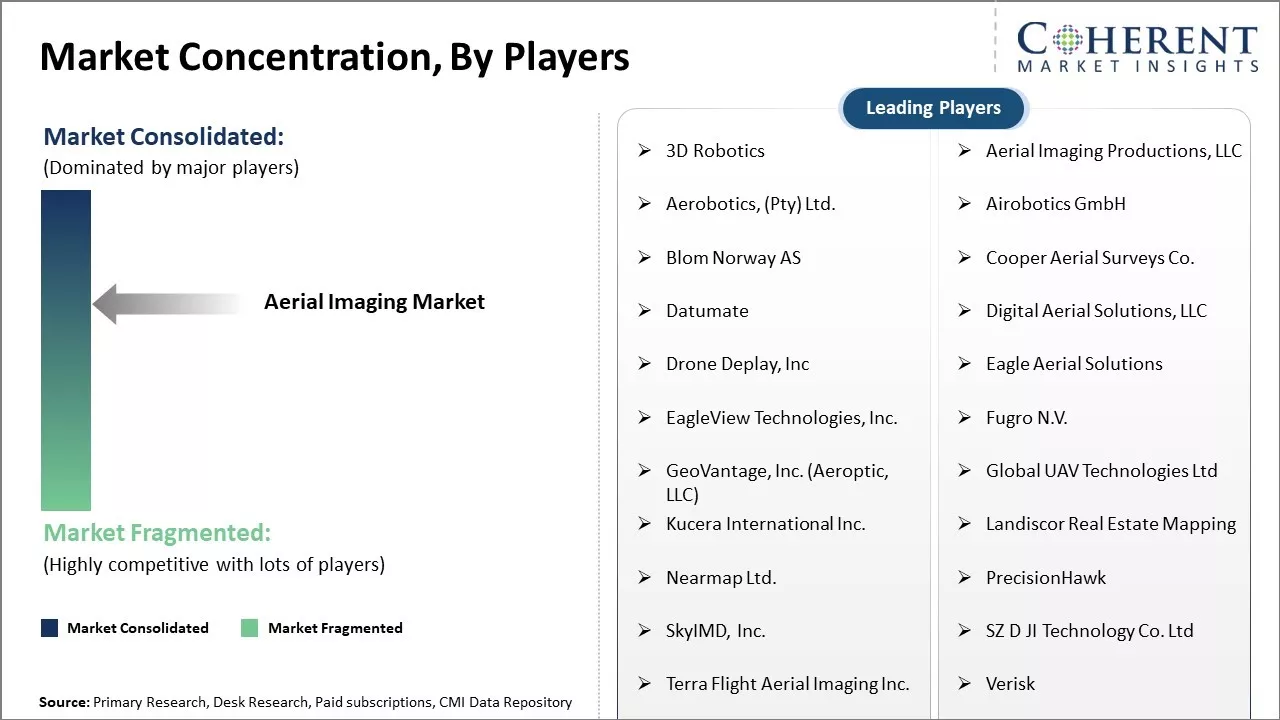
Task: Click the arrow bullet beside 3D Robotics
Action: pos(645,151)
